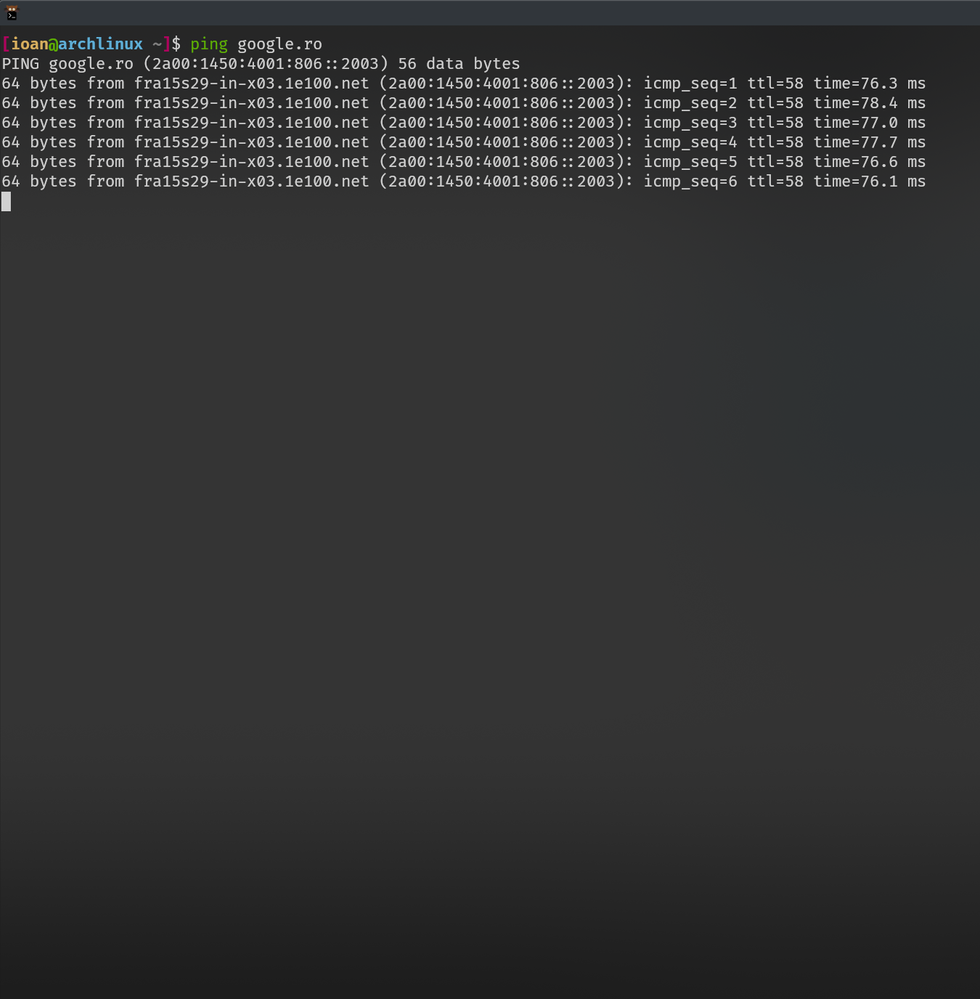Click the "time=77.0 ms" value
The height and width of the screenshot is (999, 980).
point(869,123)
